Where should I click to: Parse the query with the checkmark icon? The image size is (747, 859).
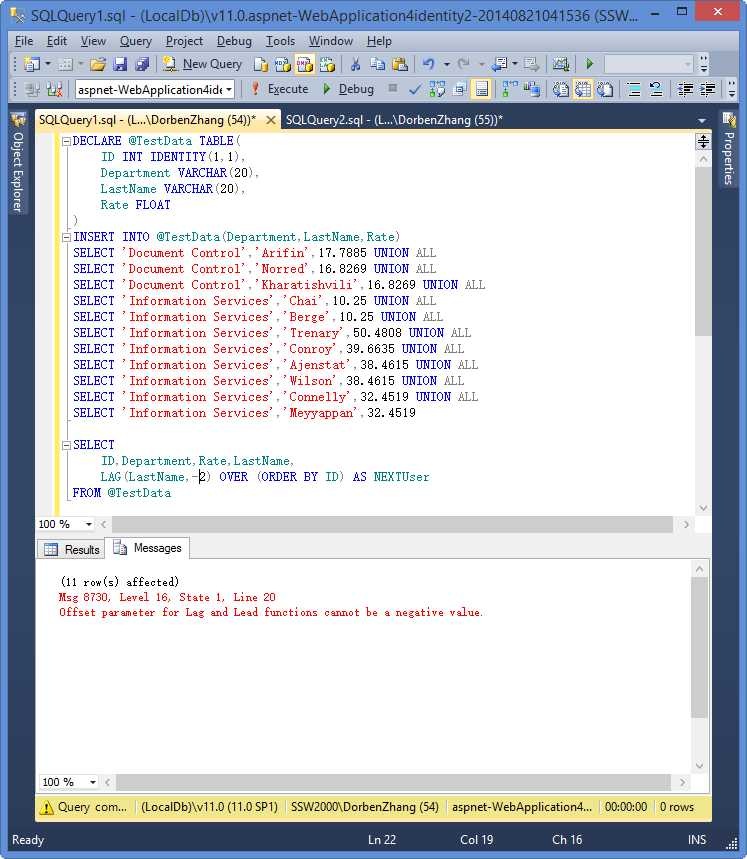pos(415,89)
